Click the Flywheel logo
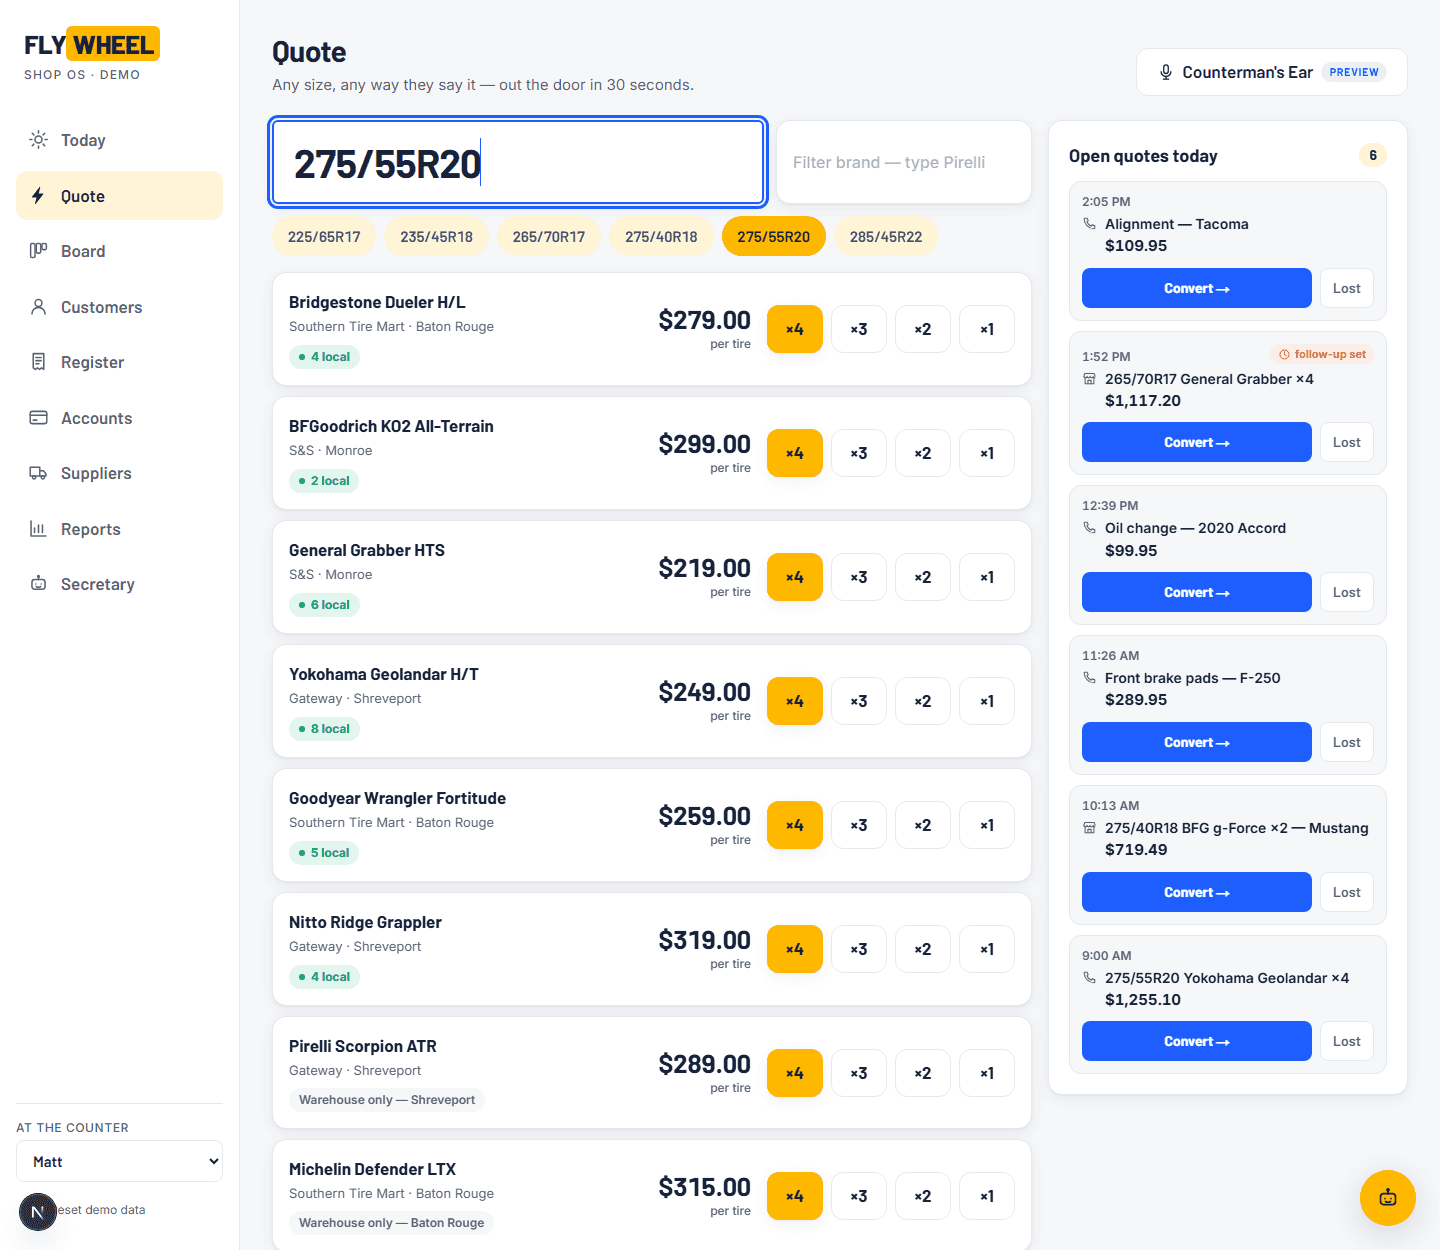Viewport: 1440px width, 1250px height. coord(92,45)
